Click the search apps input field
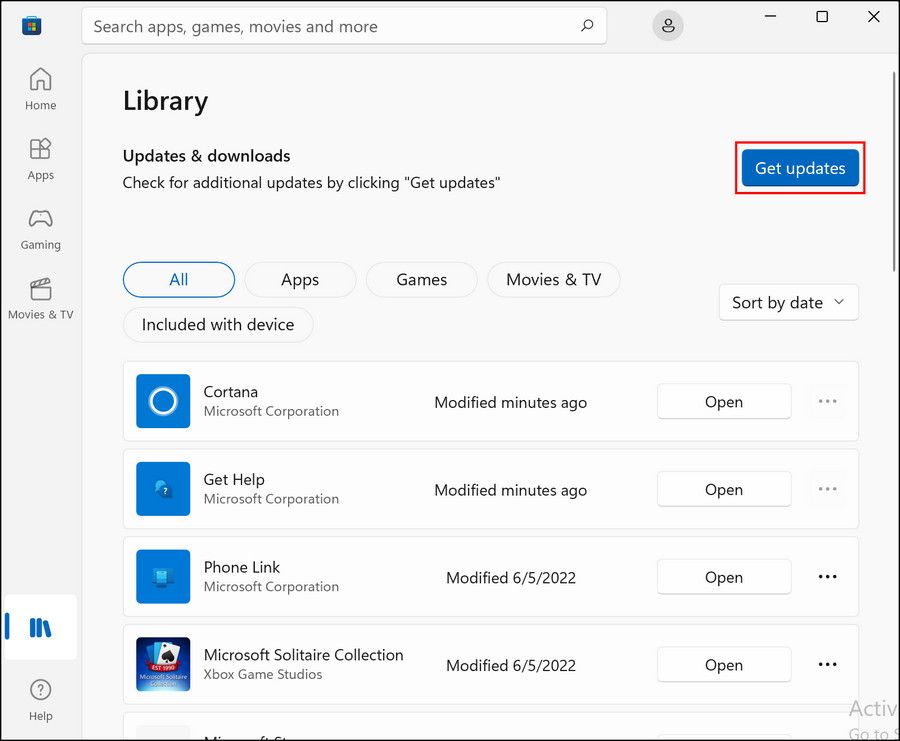The height and width of the screenshot is (741, 900). coord(330,26)
